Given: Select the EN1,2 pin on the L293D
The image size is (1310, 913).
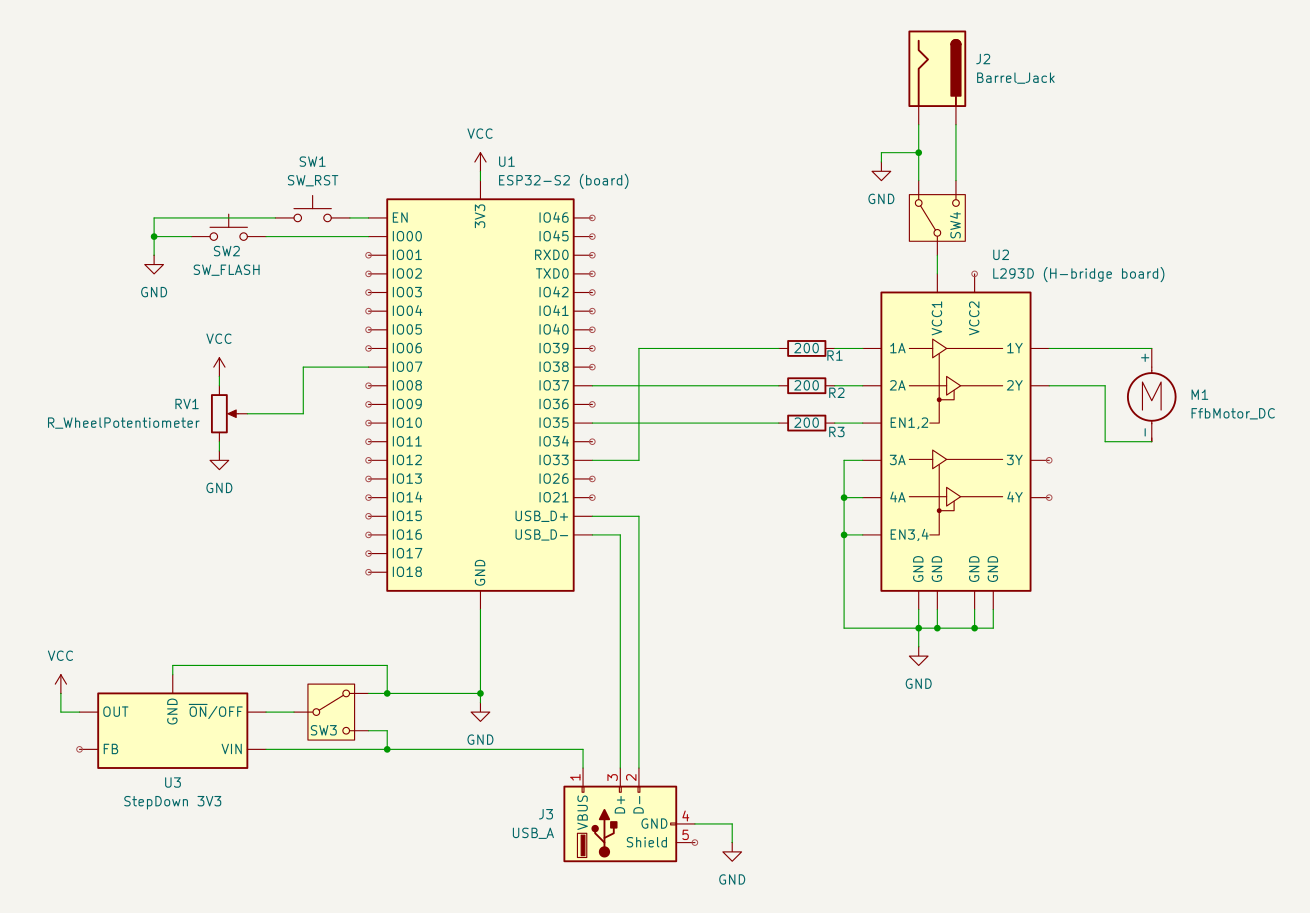Looking at the screenshot, I should 910,423.
